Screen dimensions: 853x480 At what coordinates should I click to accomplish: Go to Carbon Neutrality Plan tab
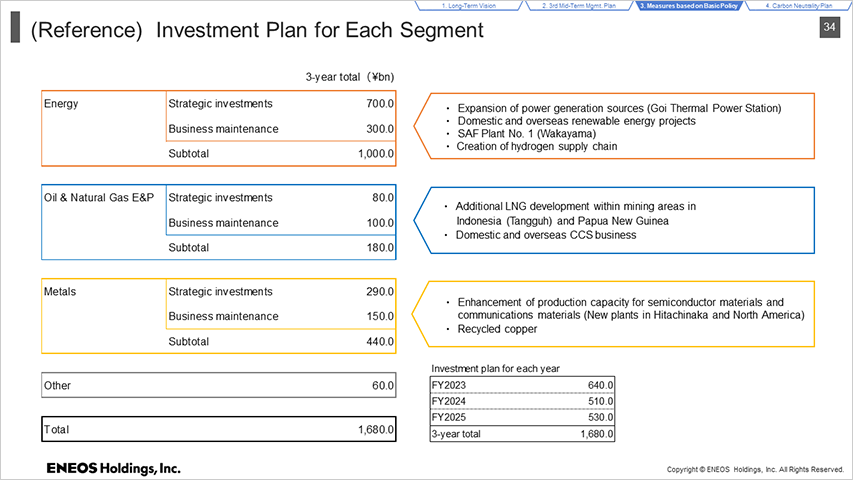point(799,6)
